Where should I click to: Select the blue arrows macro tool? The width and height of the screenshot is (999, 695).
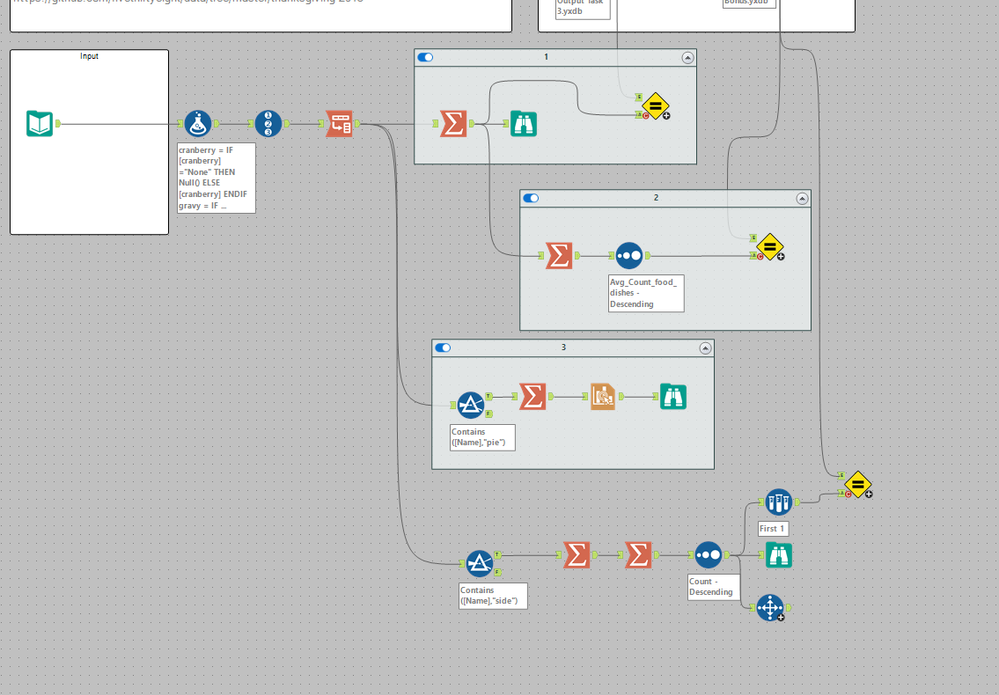pos(770,608)
